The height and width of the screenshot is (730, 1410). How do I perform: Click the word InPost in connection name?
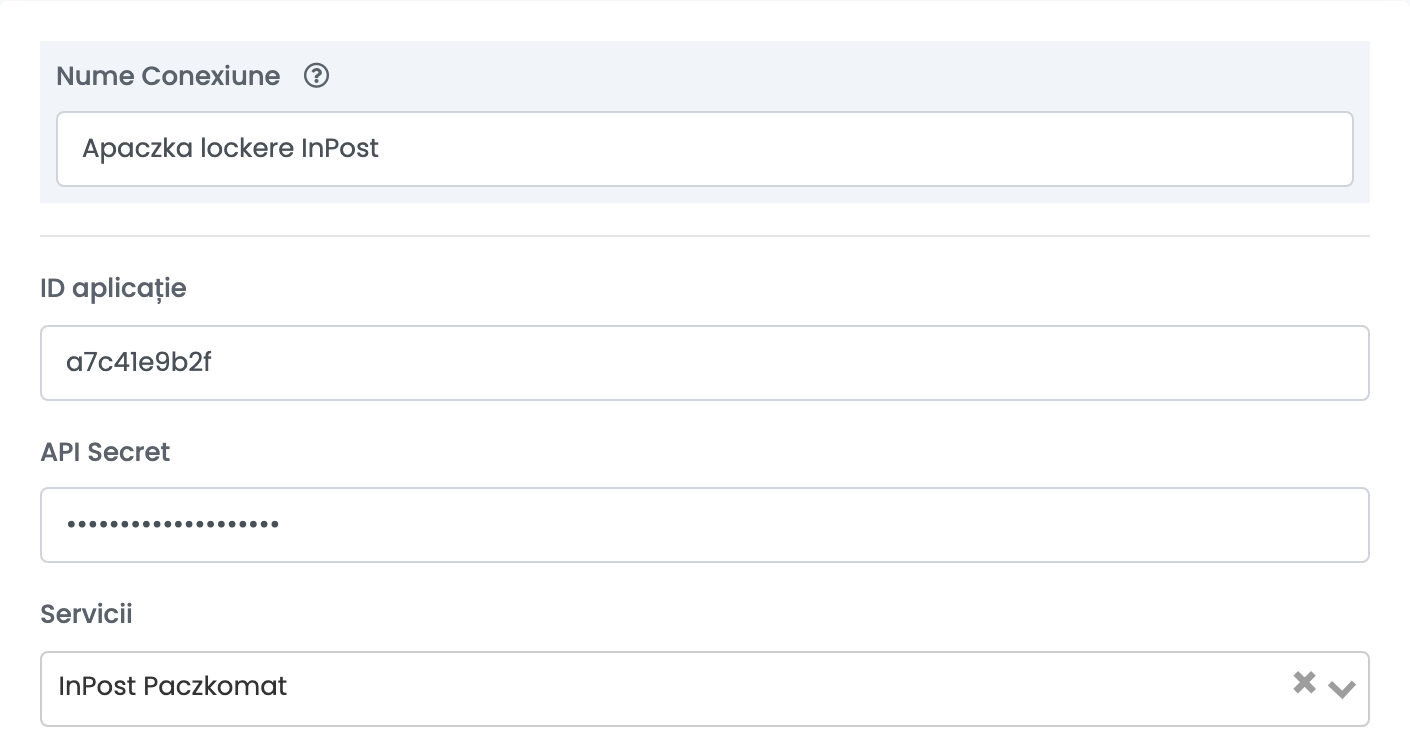point(340,149)
